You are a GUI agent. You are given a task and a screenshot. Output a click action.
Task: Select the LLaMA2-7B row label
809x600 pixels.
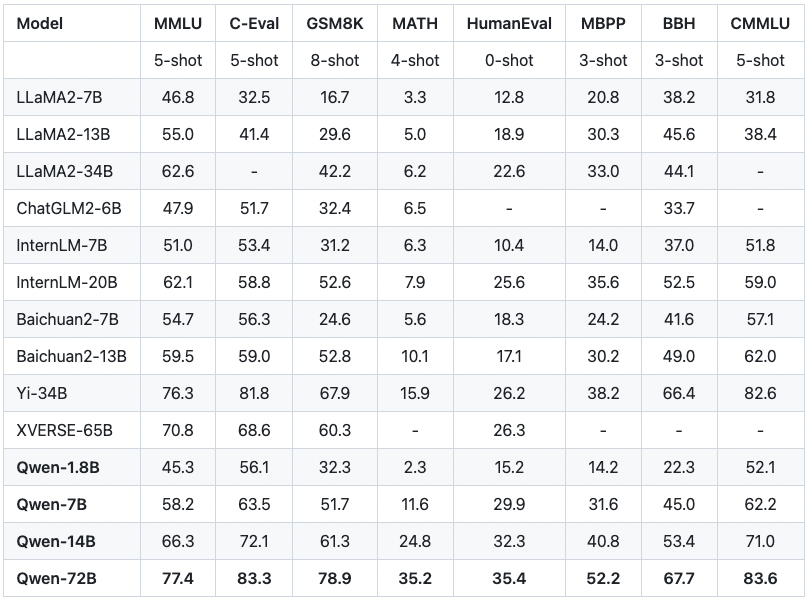57,97
